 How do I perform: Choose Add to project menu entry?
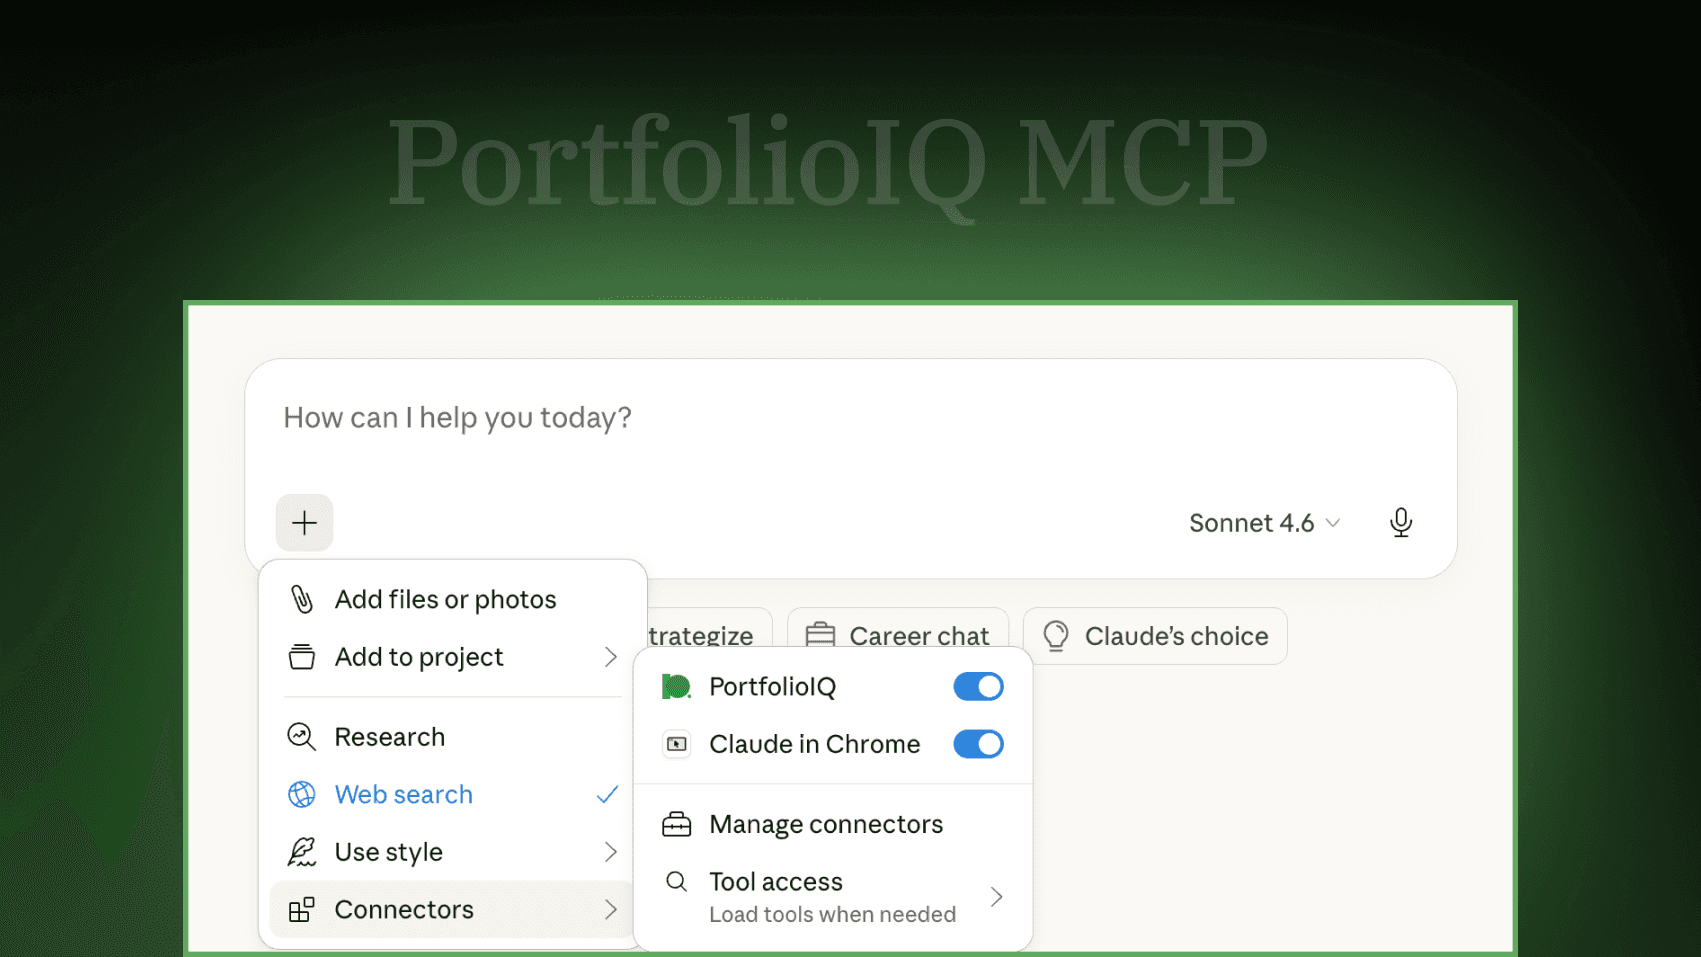coord(452,657)
